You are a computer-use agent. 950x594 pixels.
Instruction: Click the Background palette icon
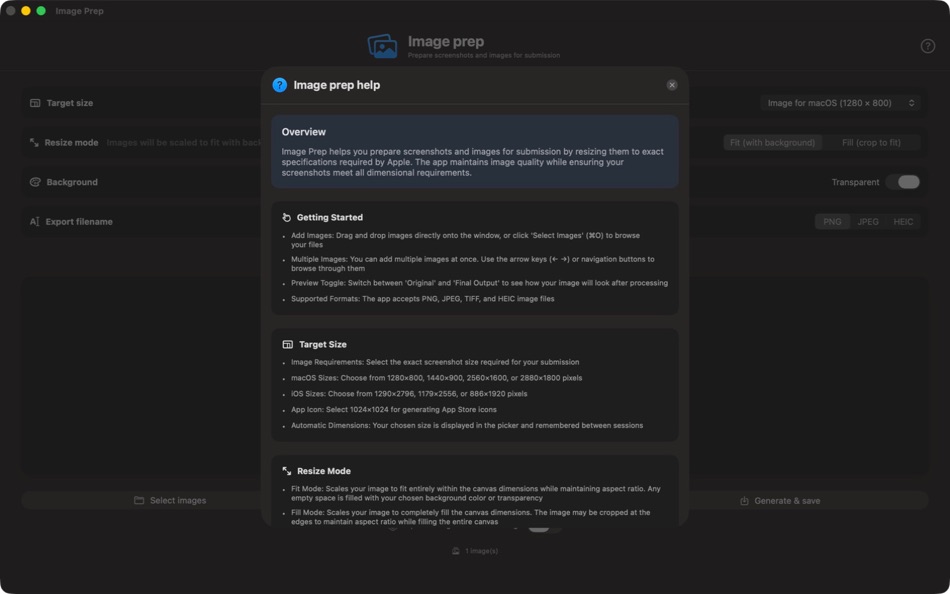(33, 182)
